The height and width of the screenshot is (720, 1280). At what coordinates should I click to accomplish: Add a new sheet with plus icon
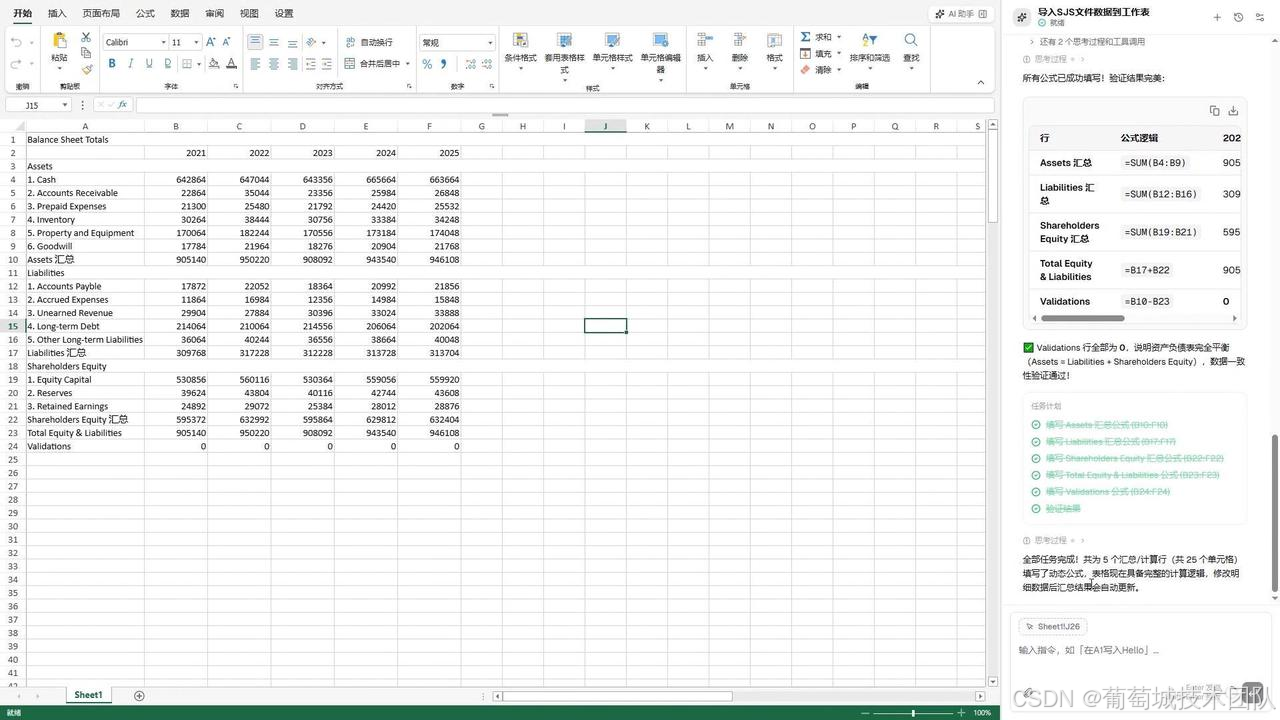139,696
